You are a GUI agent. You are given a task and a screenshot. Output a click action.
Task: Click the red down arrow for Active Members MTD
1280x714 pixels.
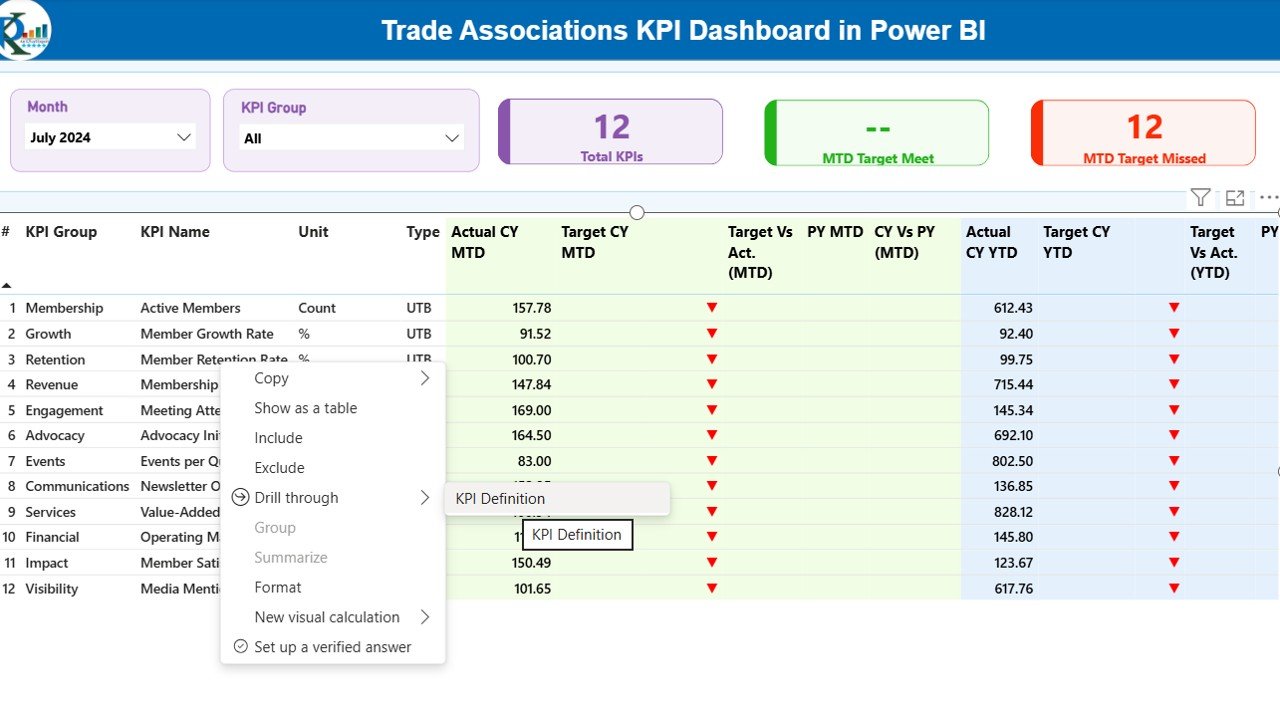coord(711,308)
